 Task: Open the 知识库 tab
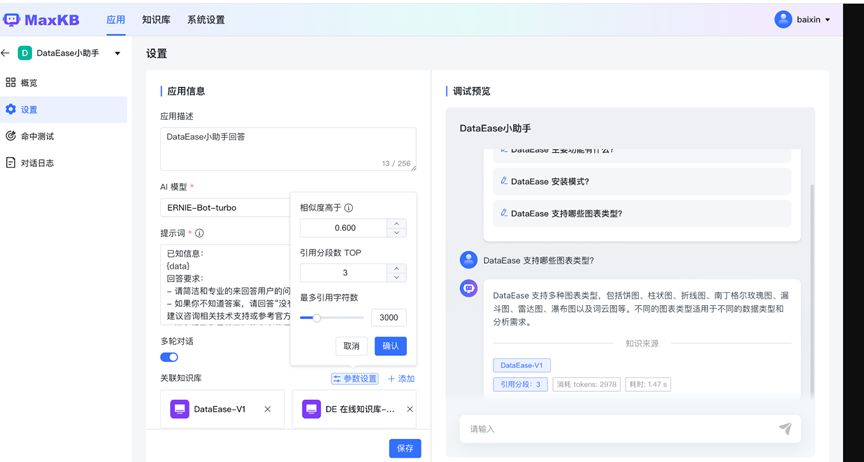156,20
